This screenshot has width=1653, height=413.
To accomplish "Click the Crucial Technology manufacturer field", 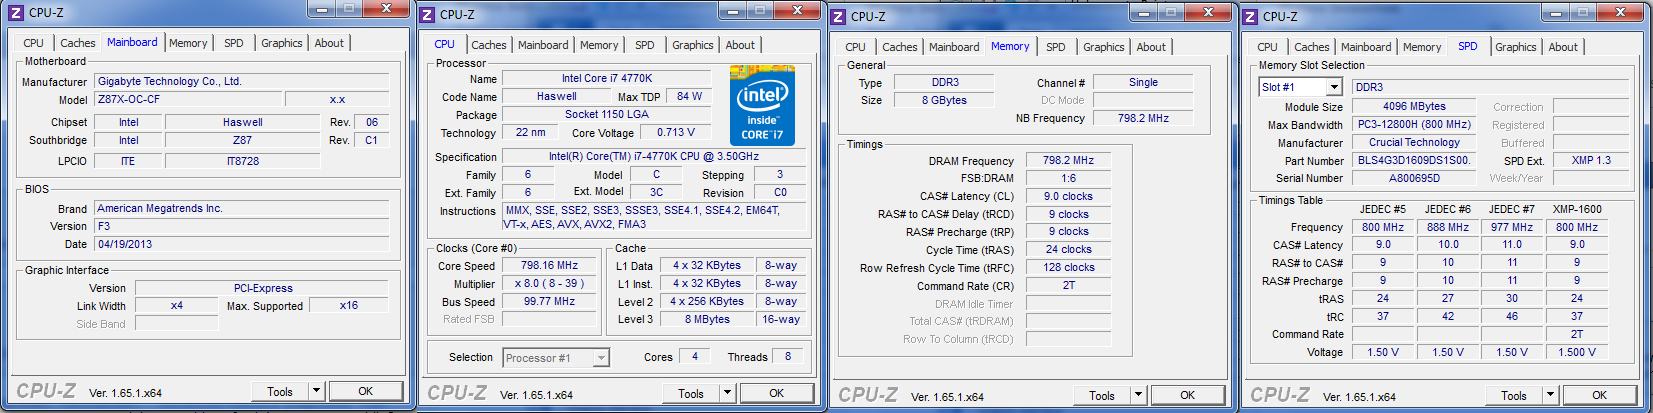I will [1414, 142].
